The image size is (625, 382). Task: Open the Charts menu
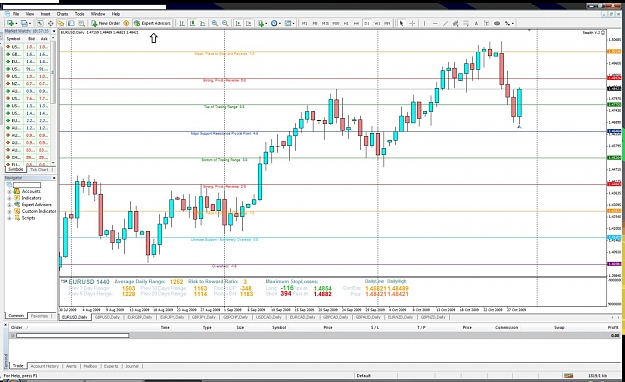coord(63,14)
